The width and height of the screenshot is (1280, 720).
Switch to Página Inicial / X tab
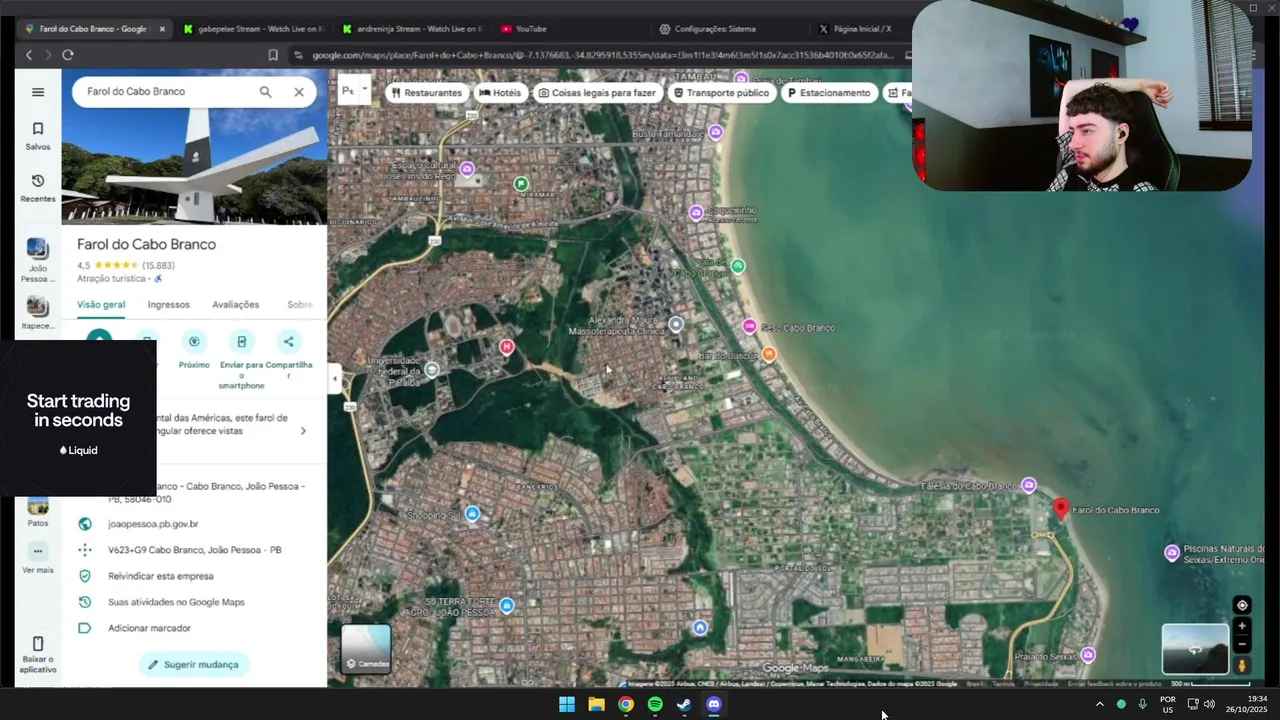[x=860, y=29]
